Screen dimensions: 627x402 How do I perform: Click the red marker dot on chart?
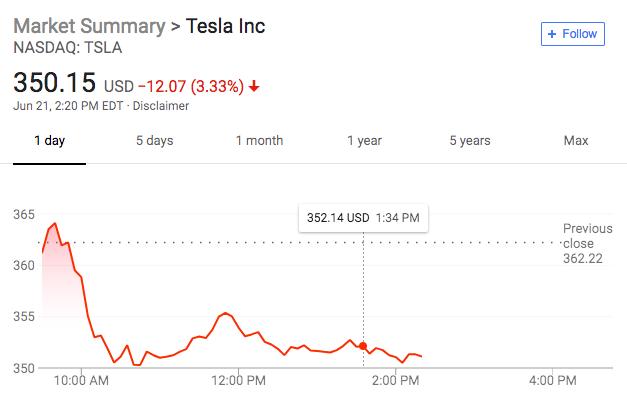coord(363,346)
